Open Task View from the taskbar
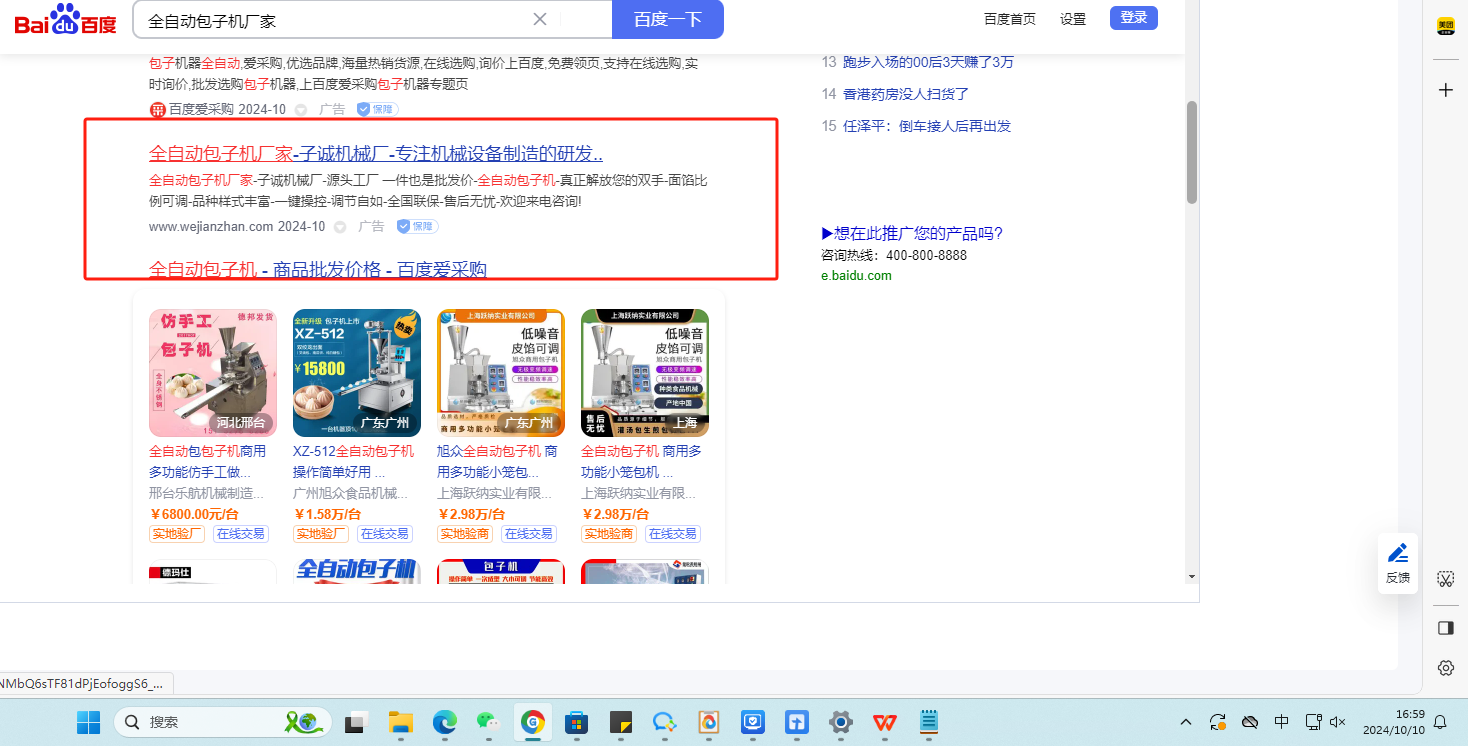1468x746 pixels. 357,722
